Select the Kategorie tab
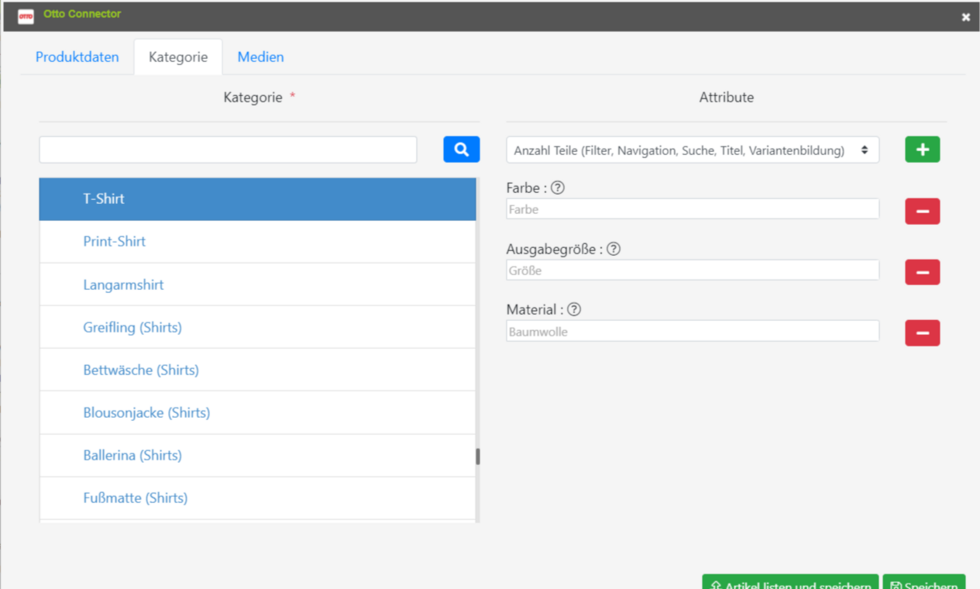The height and width of the screenshot is (589, 980). 178,57
